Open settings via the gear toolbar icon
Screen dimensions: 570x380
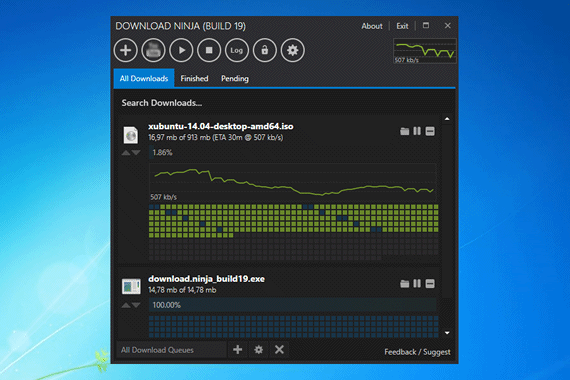coord(293,50)
